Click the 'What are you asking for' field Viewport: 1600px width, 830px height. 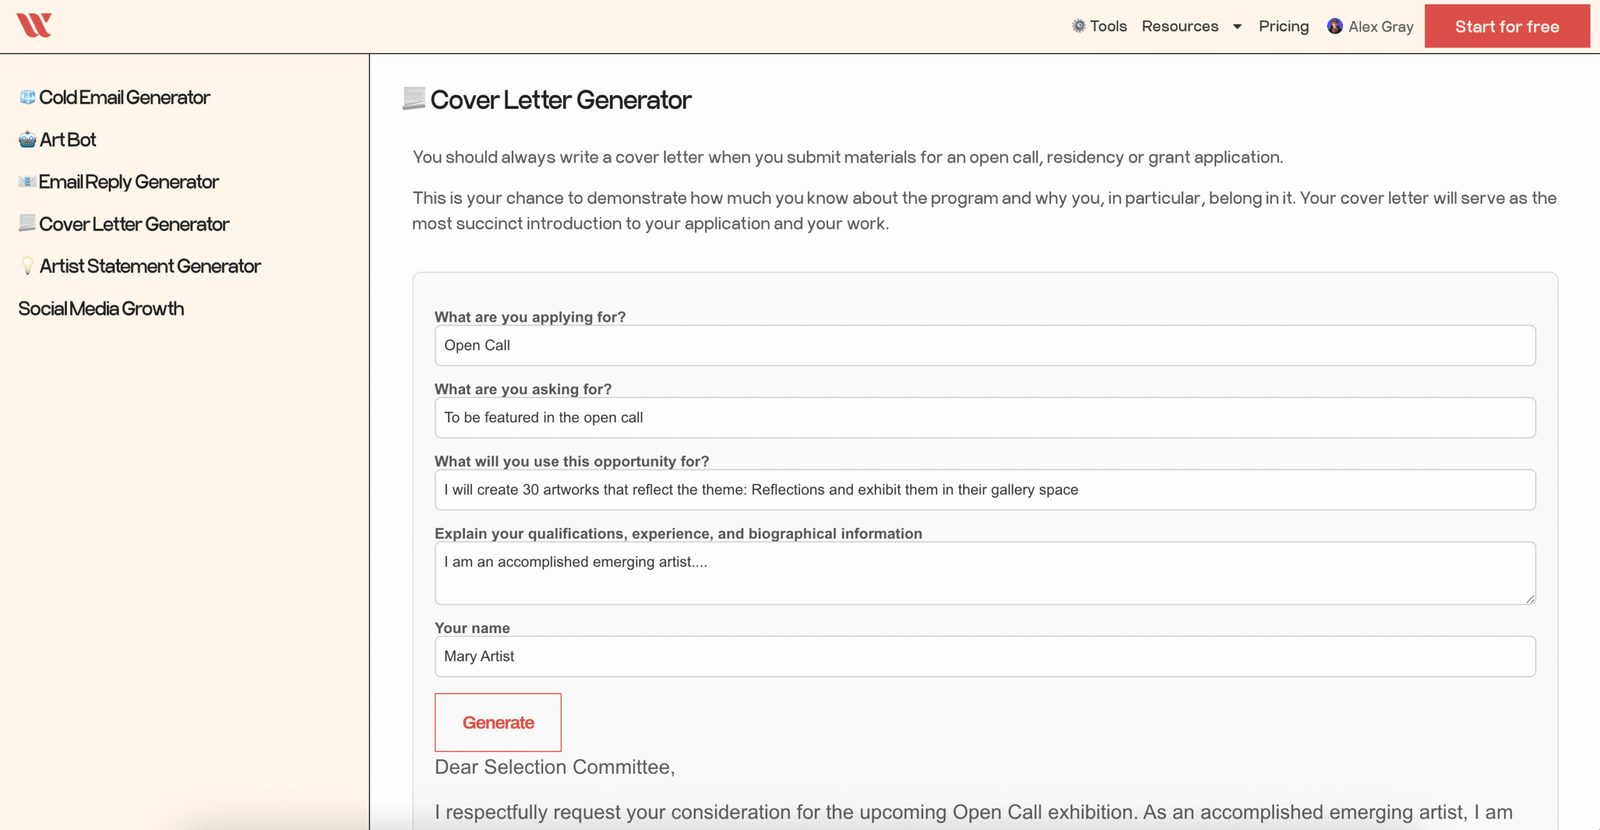coord(984,418)
